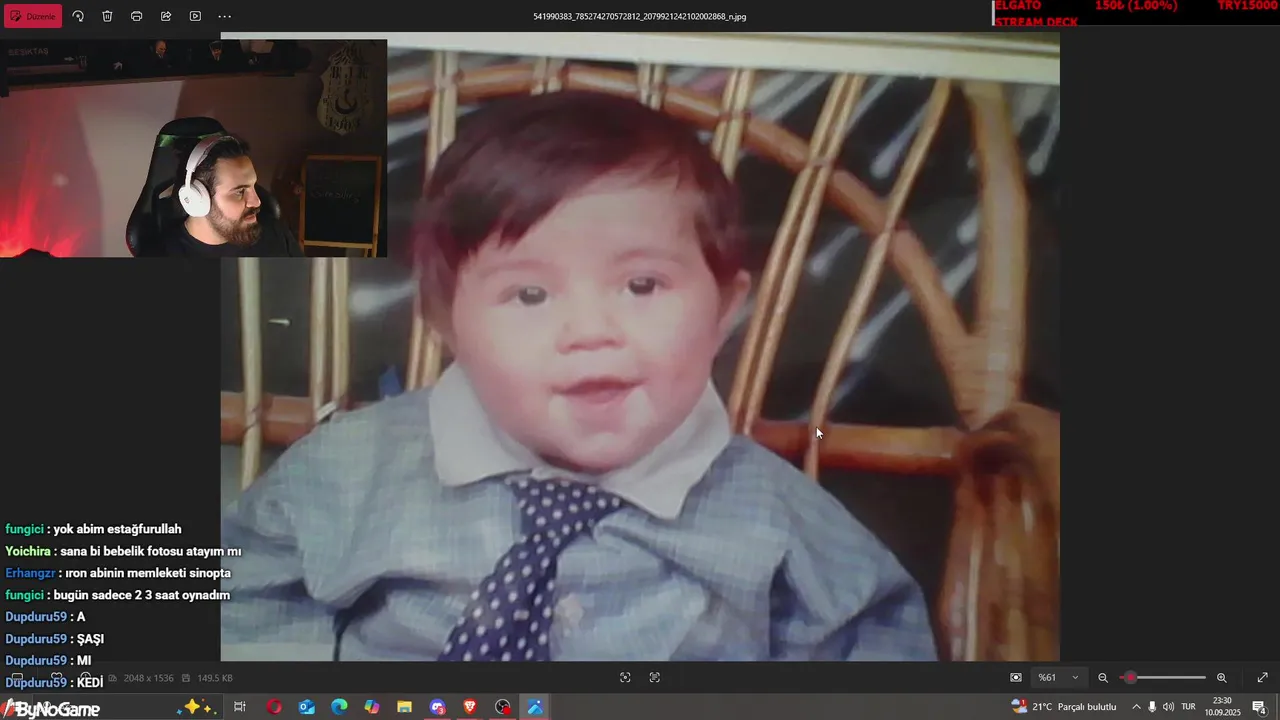Open the Copilot sparkle icon in taskbar

196,707
